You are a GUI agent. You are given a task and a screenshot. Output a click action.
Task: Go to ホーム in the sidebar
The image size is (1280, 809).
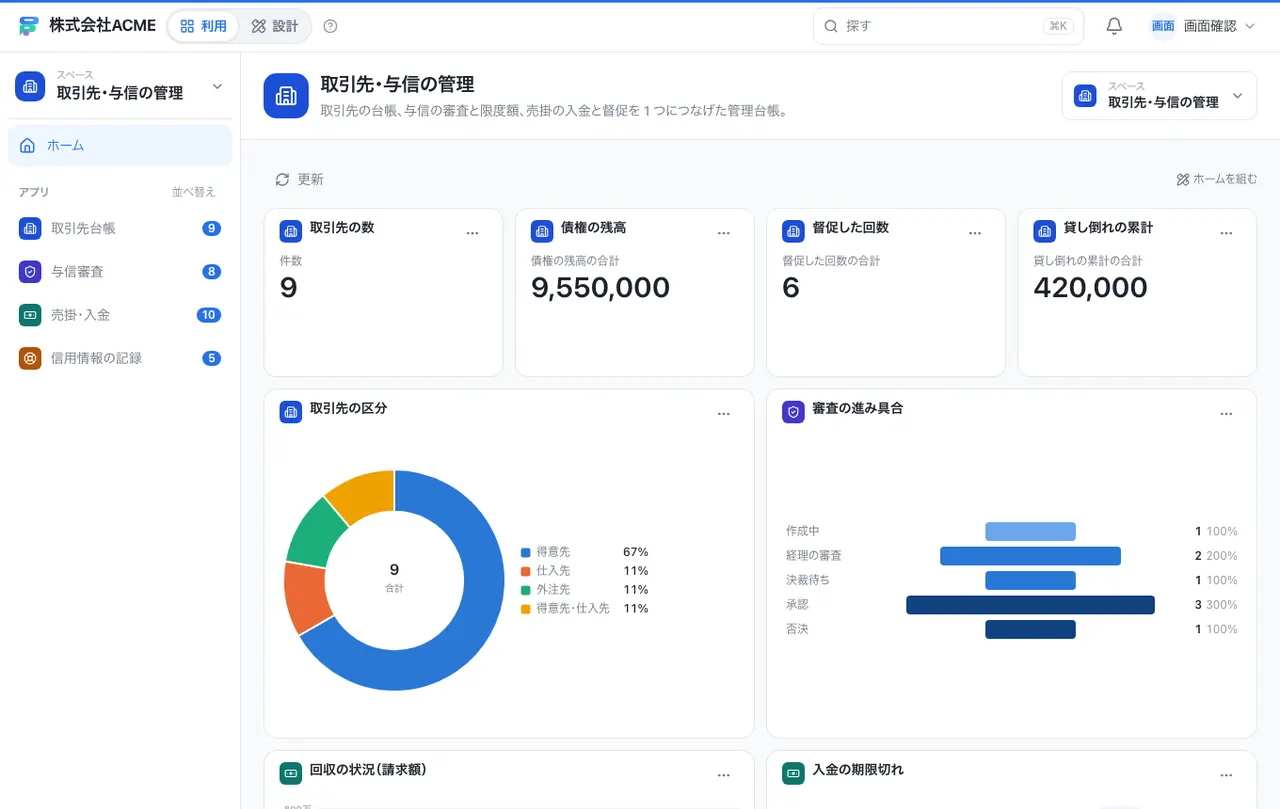tap(120, 146)
